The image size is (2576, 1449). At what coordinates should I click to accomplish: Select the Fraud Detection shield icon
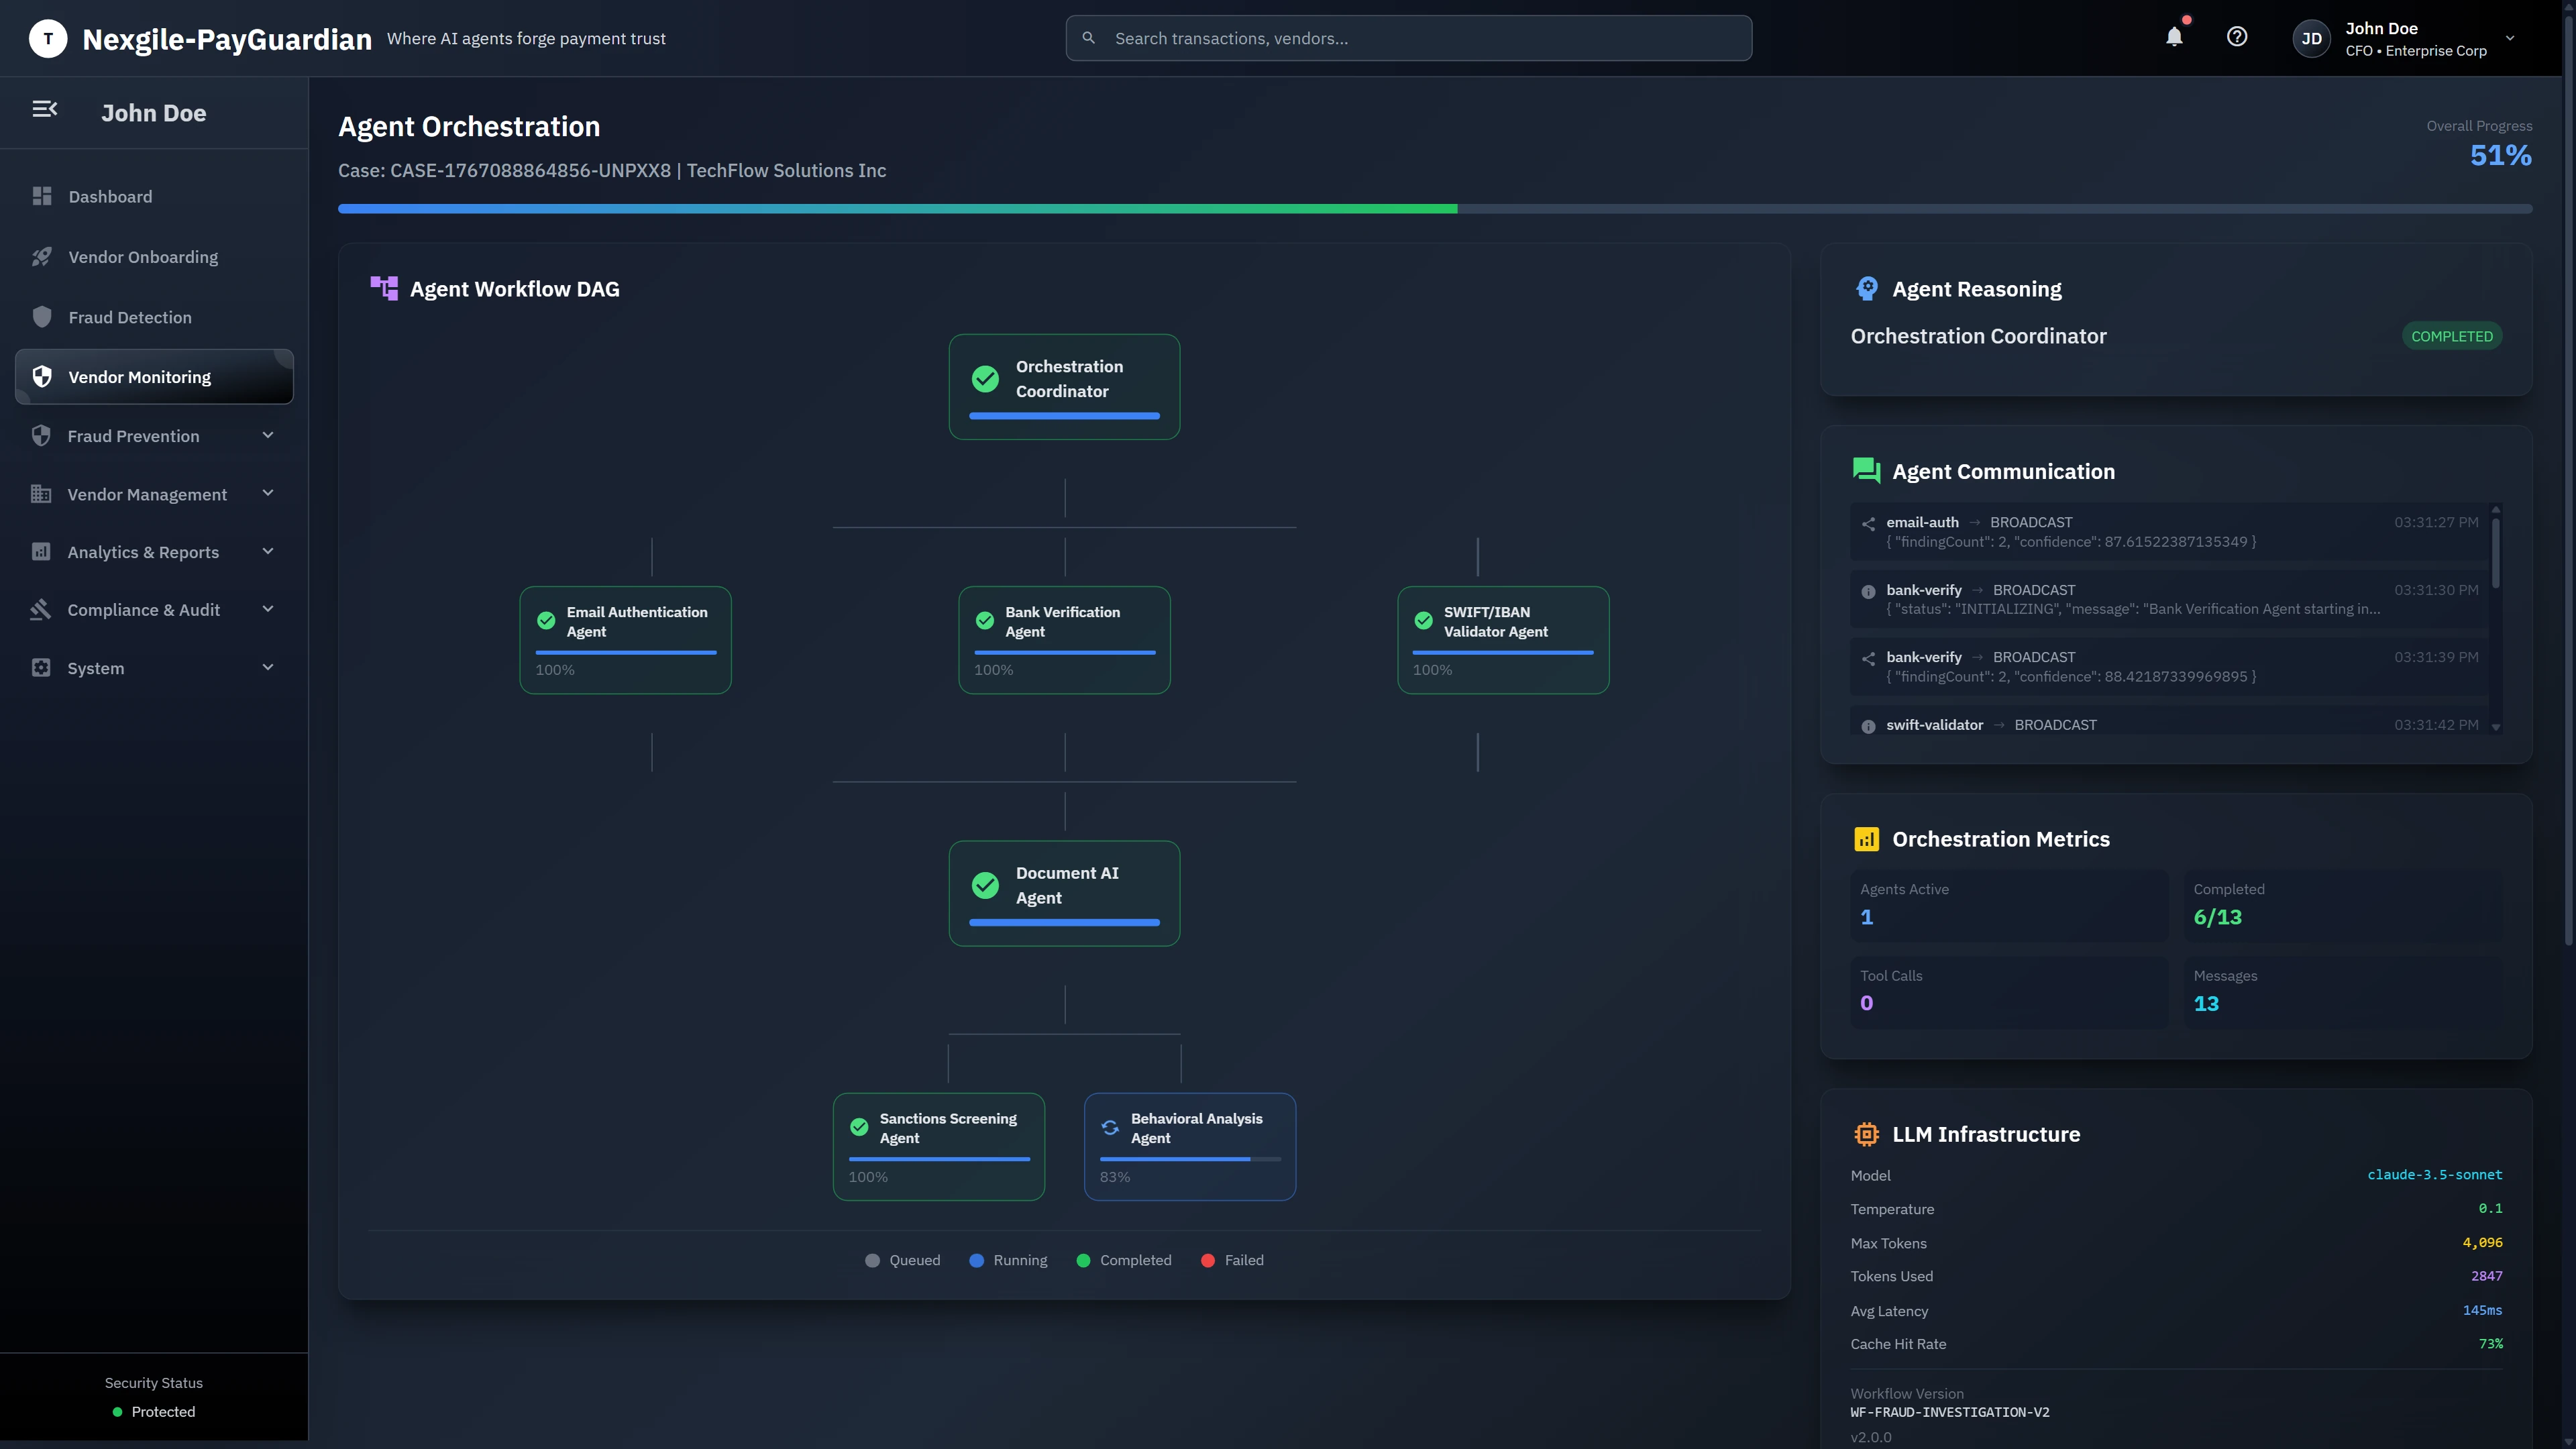tap(41, 316)
